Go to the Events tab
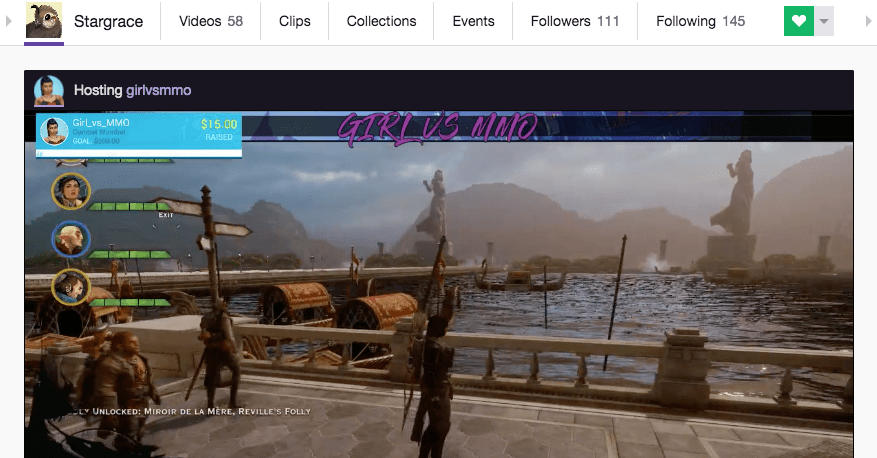The image size is (877, 458). click(x=473, y=21)
